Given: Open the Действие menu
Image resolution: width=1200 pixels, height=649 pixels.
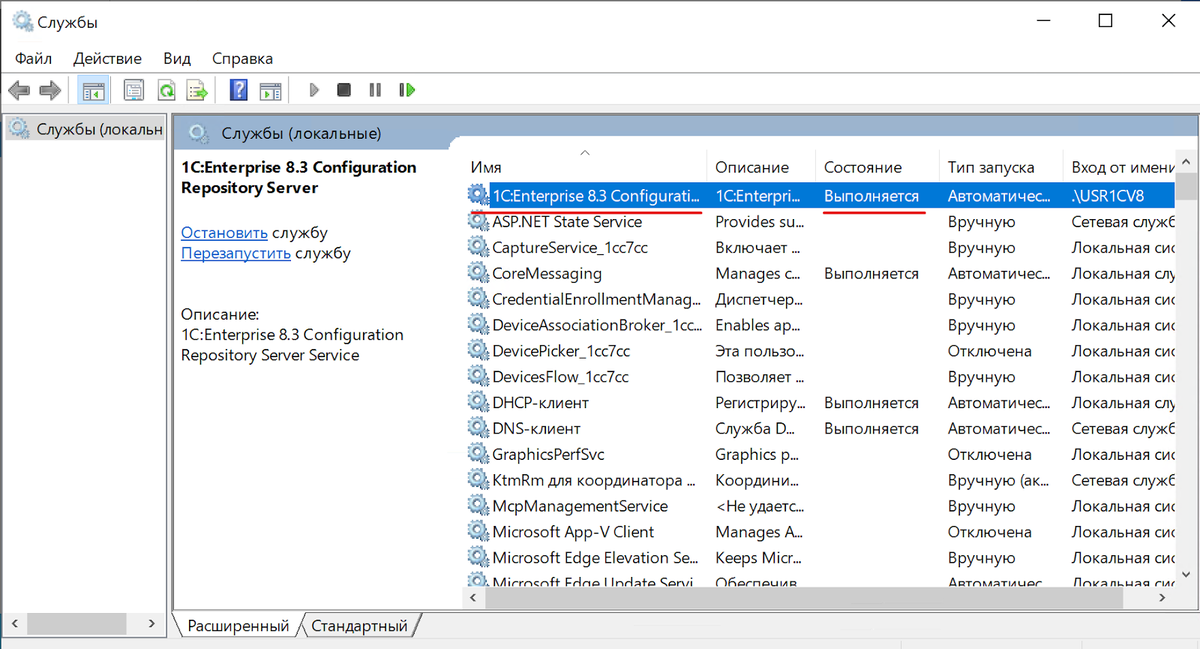Looking at the screenshot, I should pyautogui.click(x=108, y=58).
